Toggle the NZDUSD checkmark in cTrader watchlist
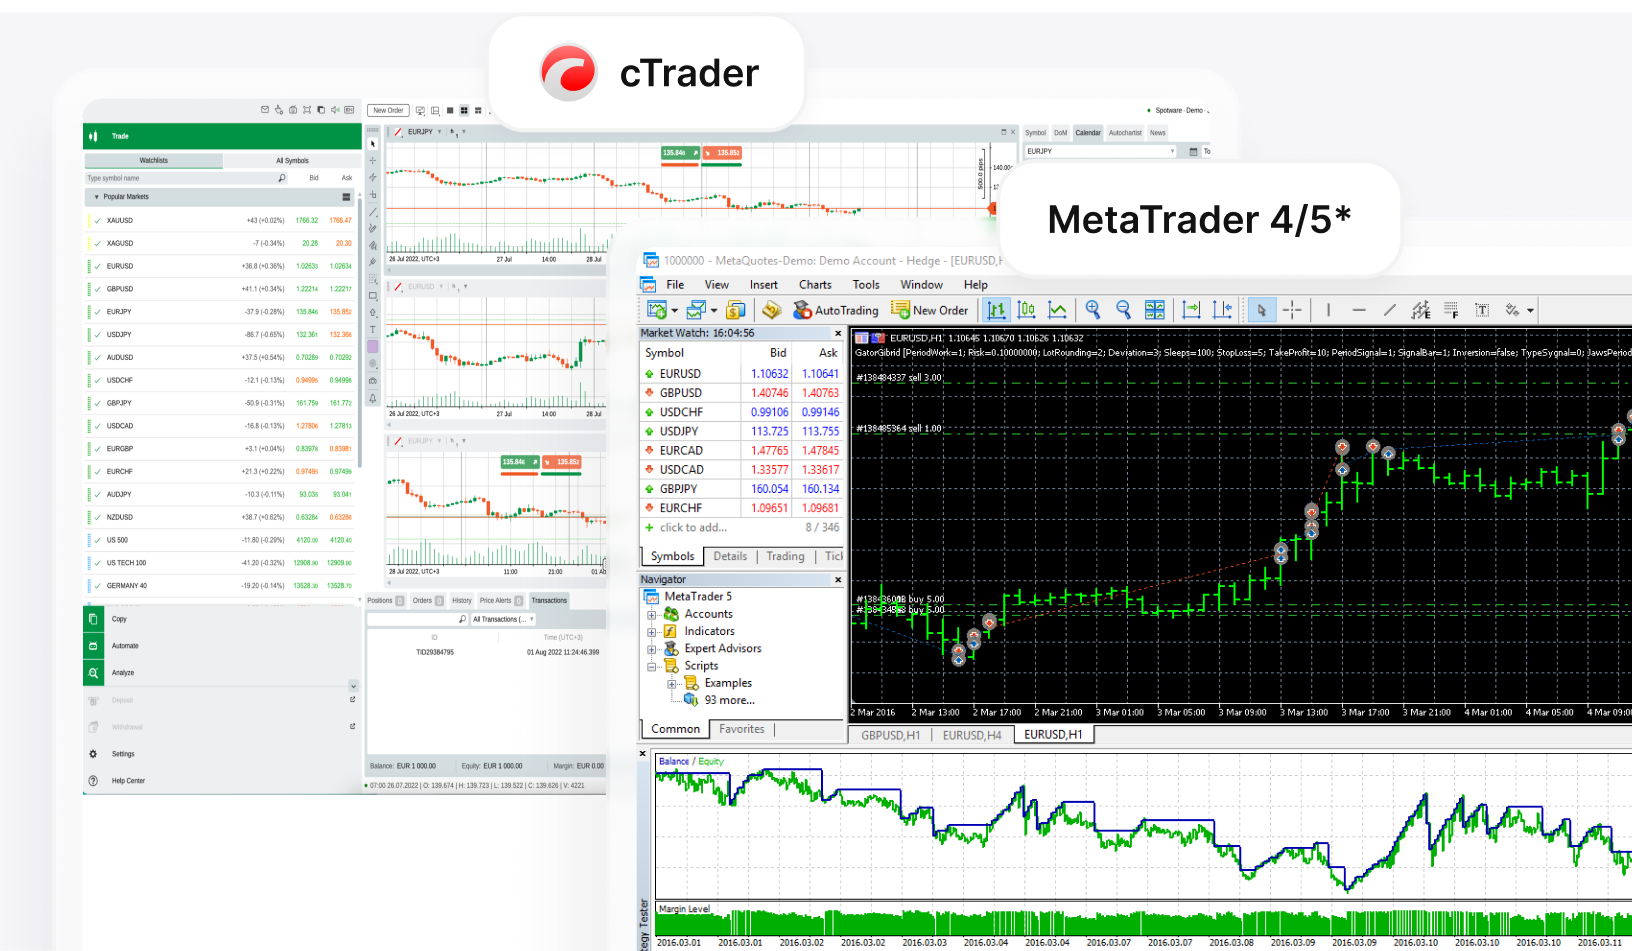 (97, 518)
